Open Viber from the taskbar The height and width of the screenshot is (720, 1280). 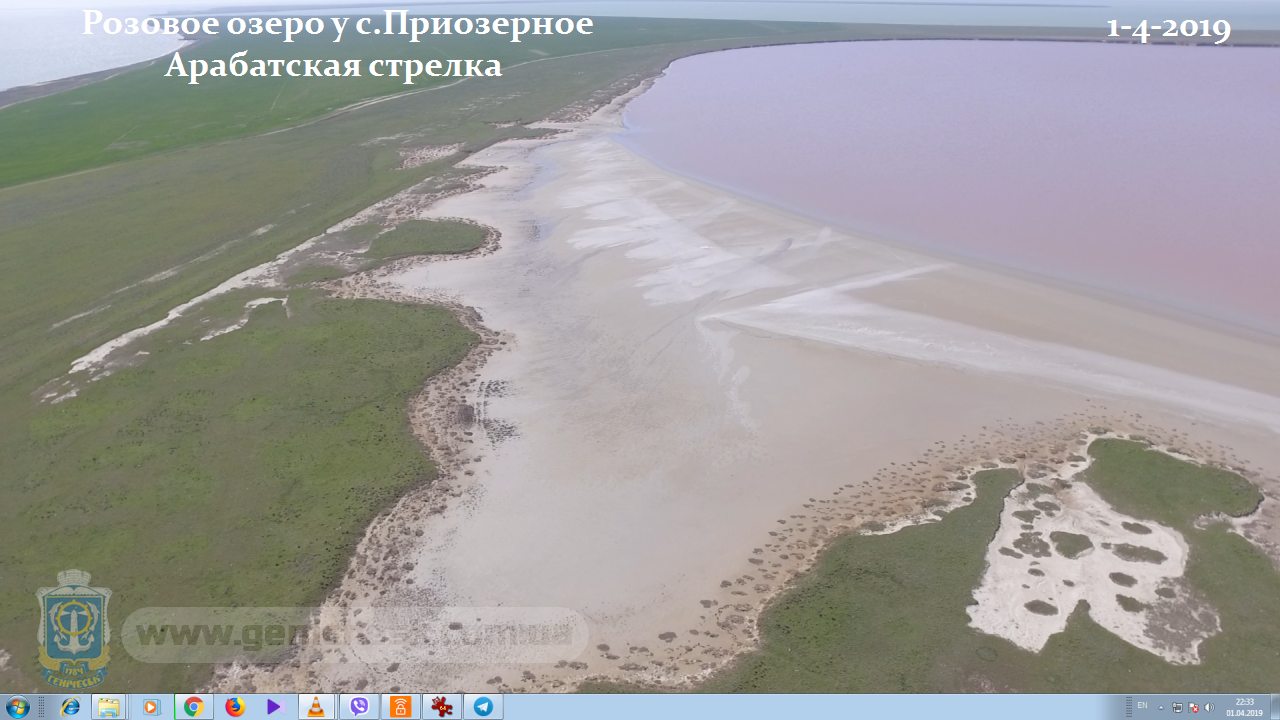coord(358,707)
